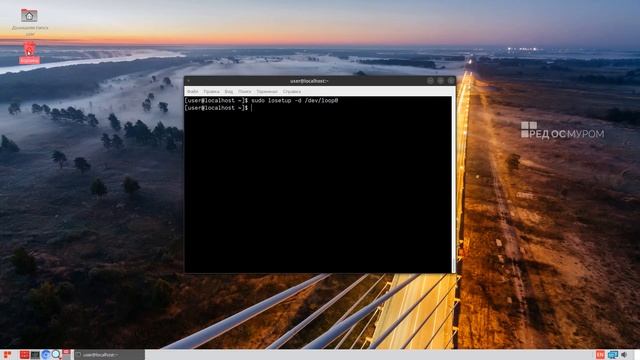The width and height of the screenshot is (640, 360).
Task: Open the Справка menu in terminal
Action: pos(291,91)
